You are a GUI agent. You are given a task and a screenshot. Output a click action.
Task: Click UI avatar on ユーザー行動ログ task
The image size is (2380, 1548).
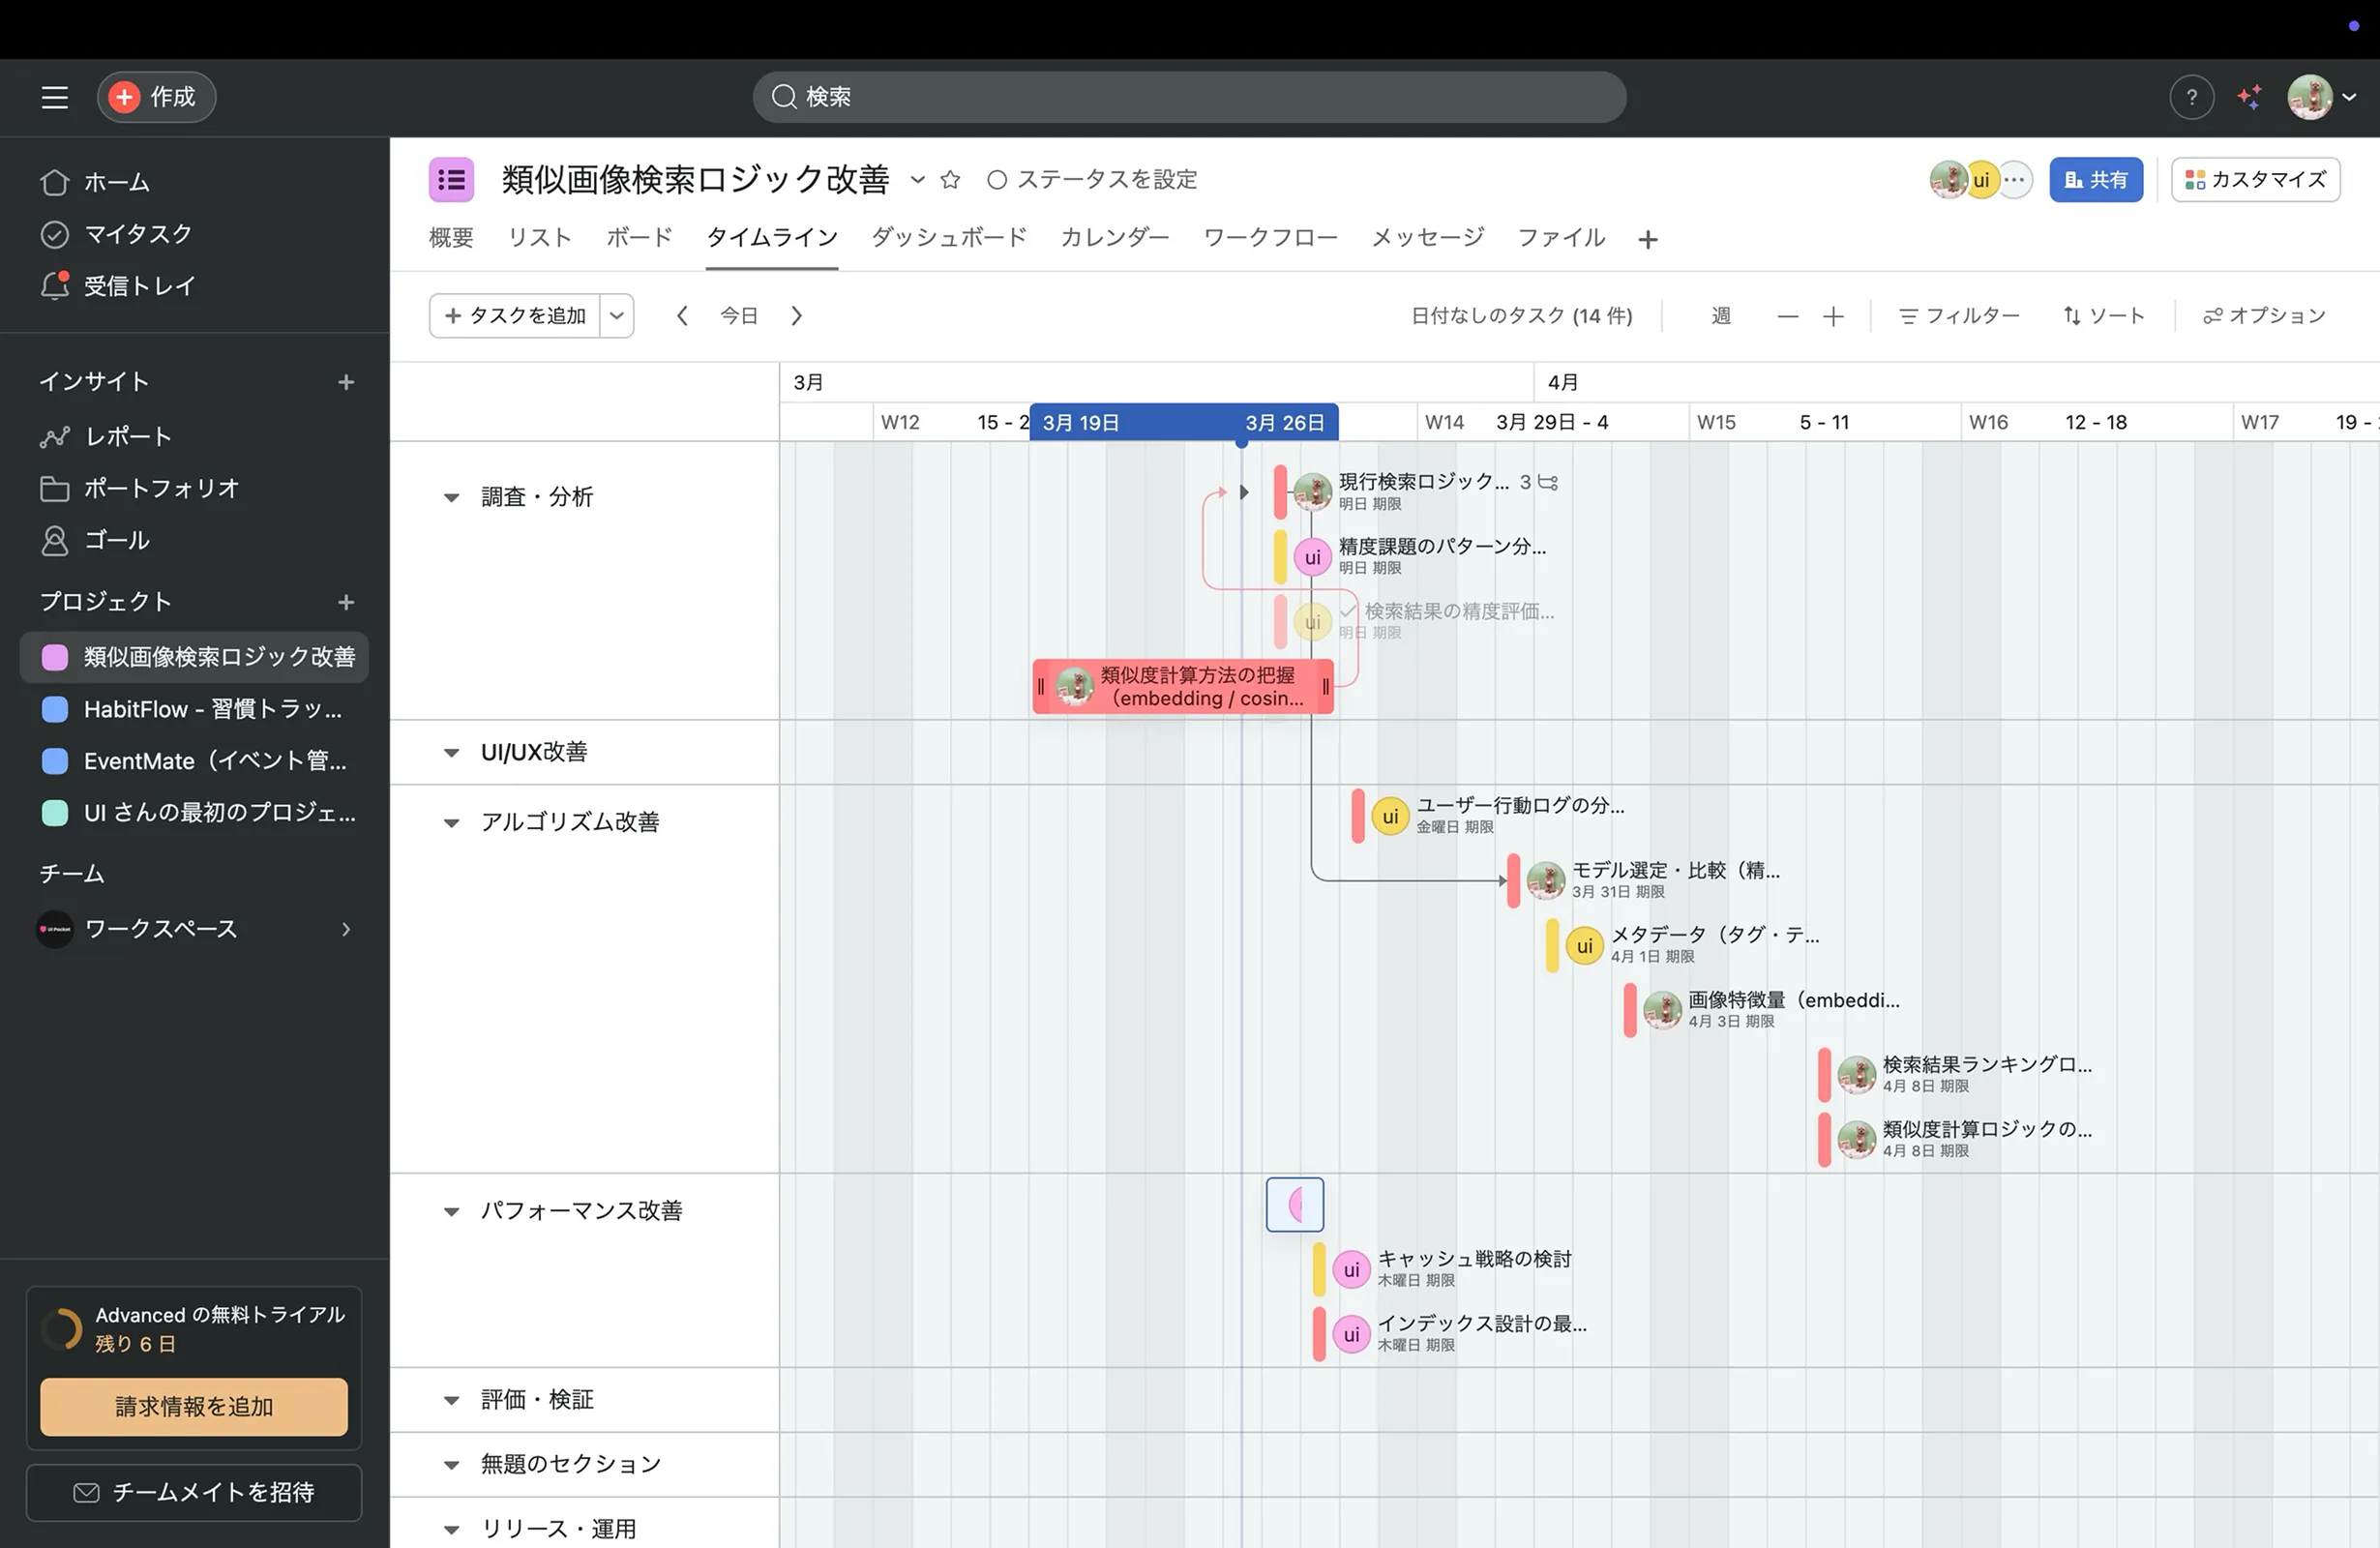click(1390, 817)
